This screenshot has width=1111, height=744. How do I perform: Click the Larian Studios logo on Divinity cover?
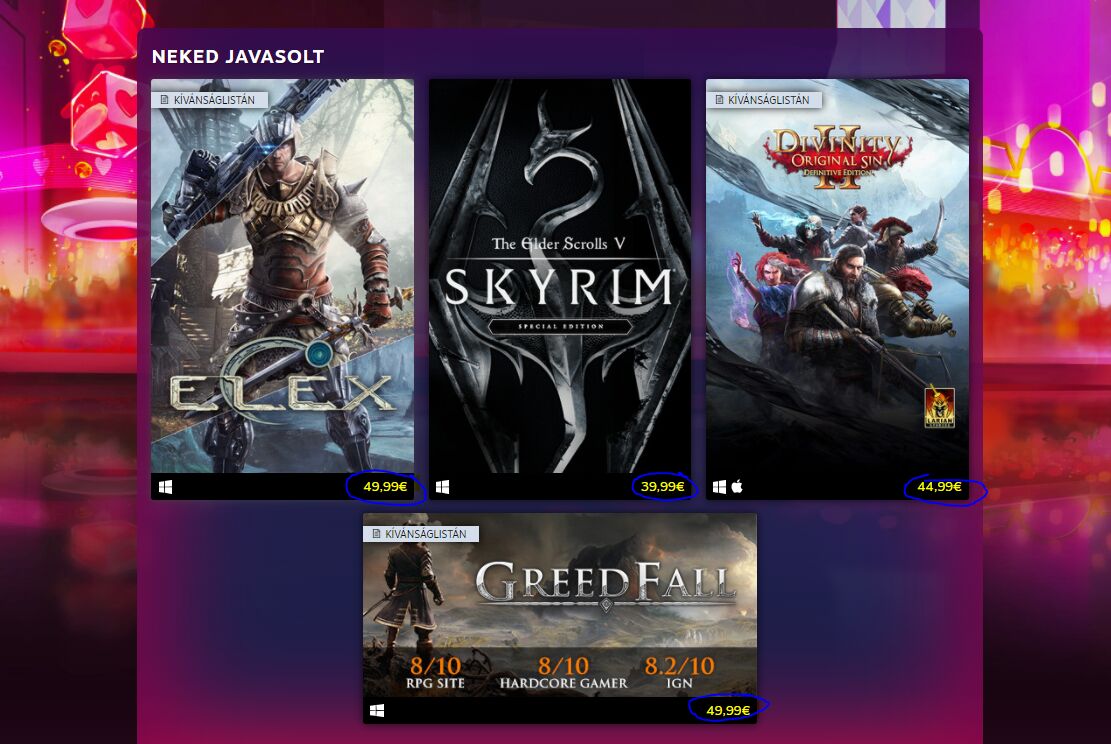click(x=940, y=407)
